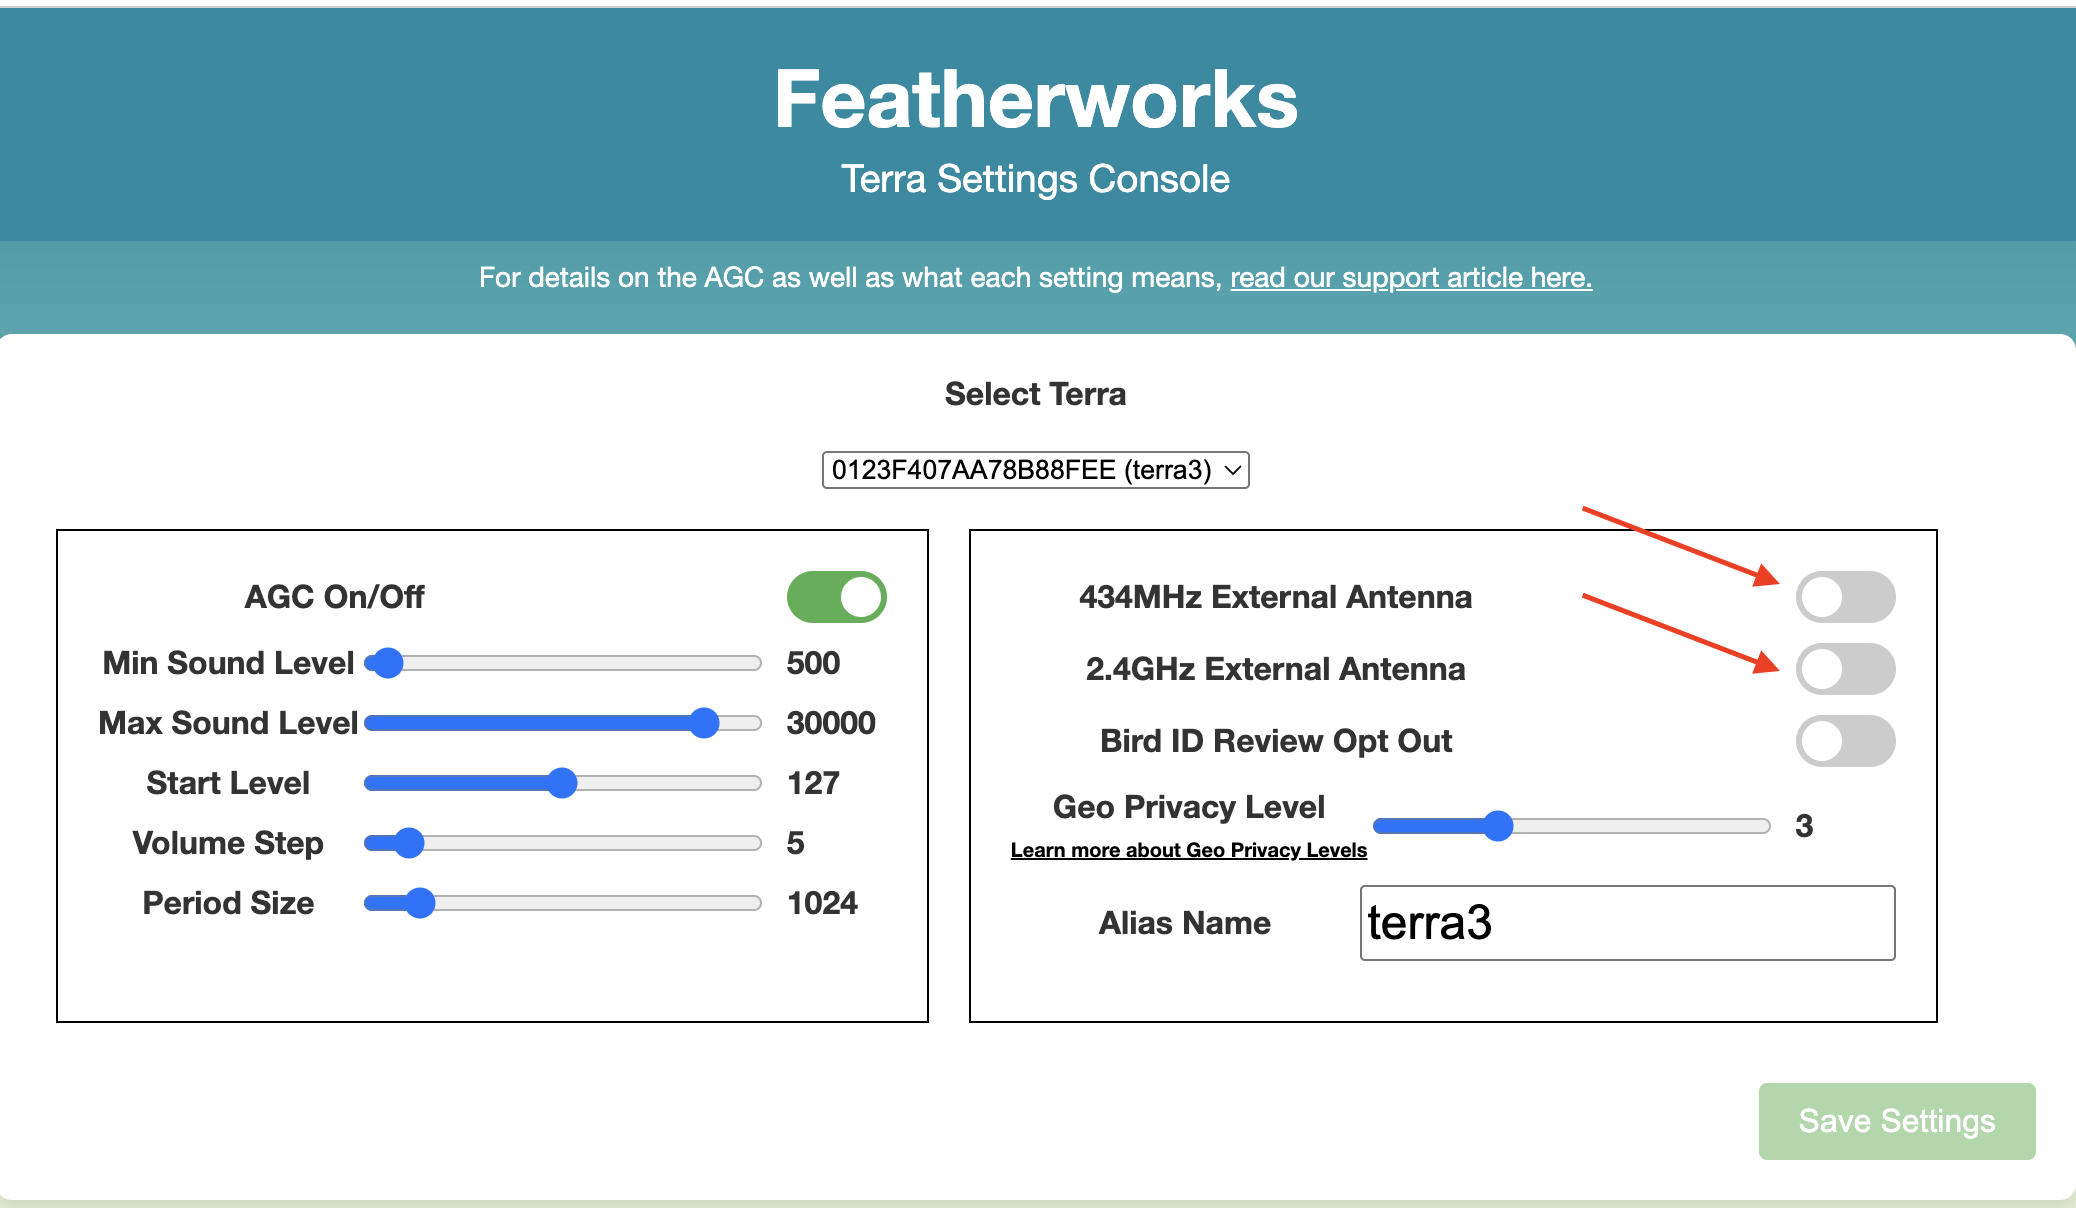2076x1208 pixels.
Task: Click the Alias Name text field
Action: pyautogui.click(x=1627, y=923)
